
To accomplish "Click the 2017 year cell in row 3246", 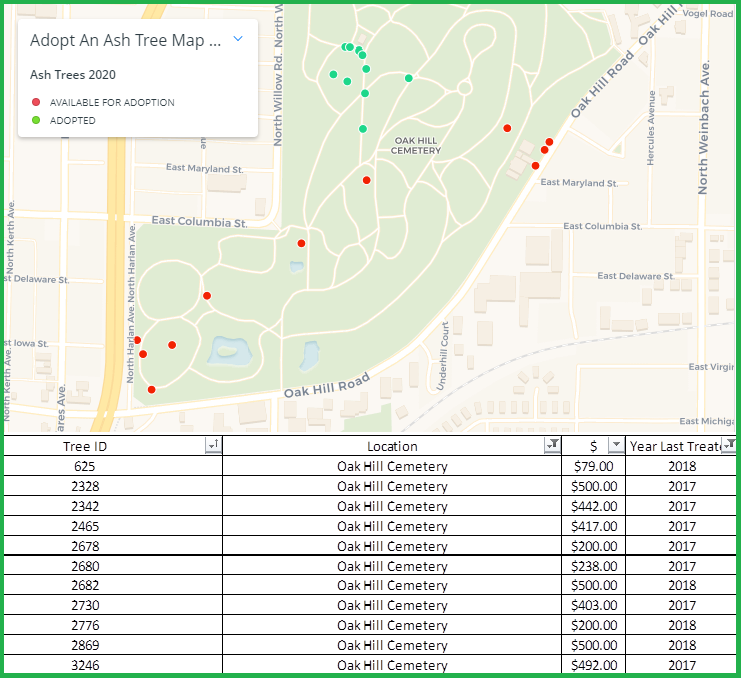I will pyautogui.click(x=681, y=665).
